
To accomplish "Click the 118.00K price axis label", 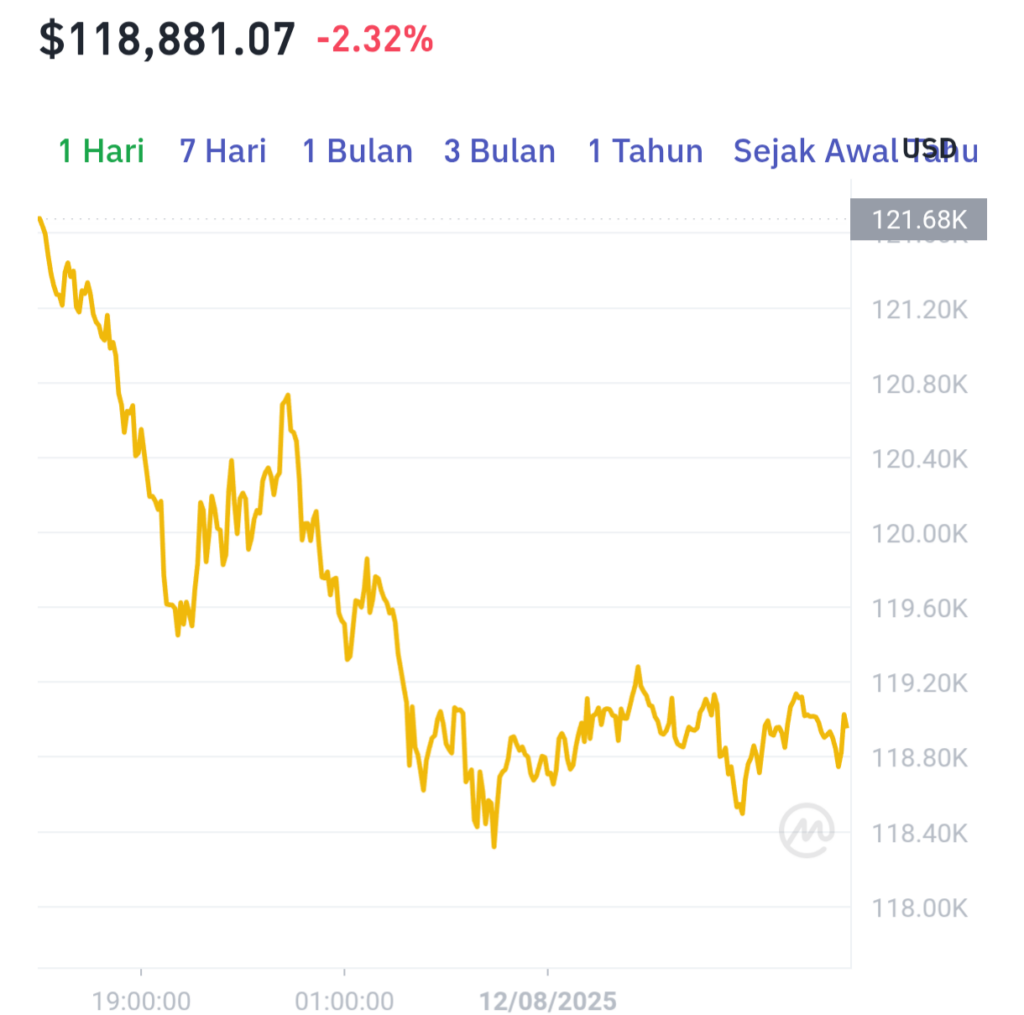I will coord(920,908).
